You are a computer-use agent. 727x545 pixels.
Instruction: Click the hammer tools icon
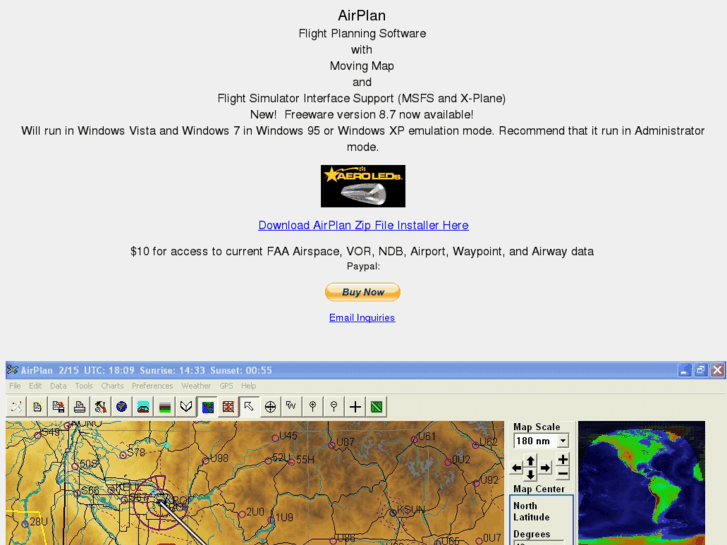[101, 407]
